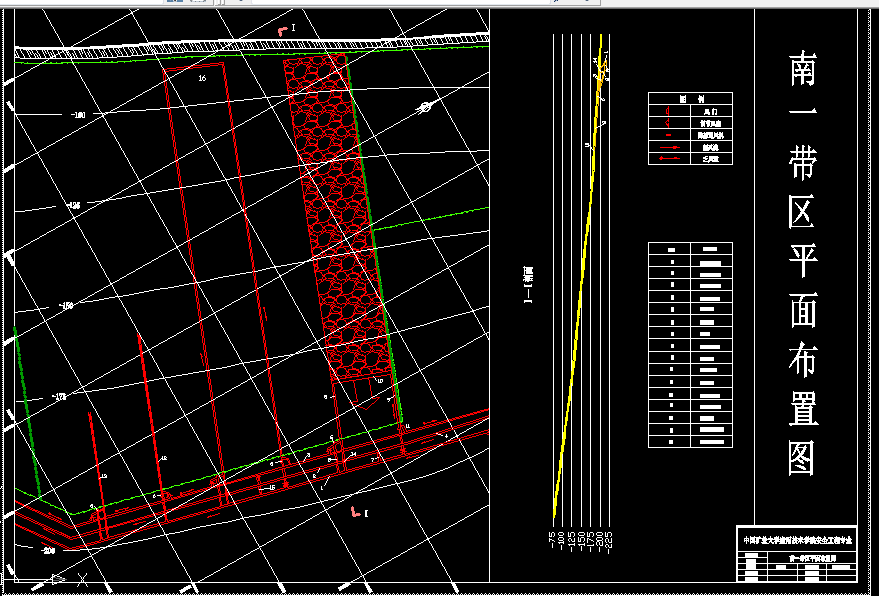Click the "-225" section axis label

pos(609,542)
